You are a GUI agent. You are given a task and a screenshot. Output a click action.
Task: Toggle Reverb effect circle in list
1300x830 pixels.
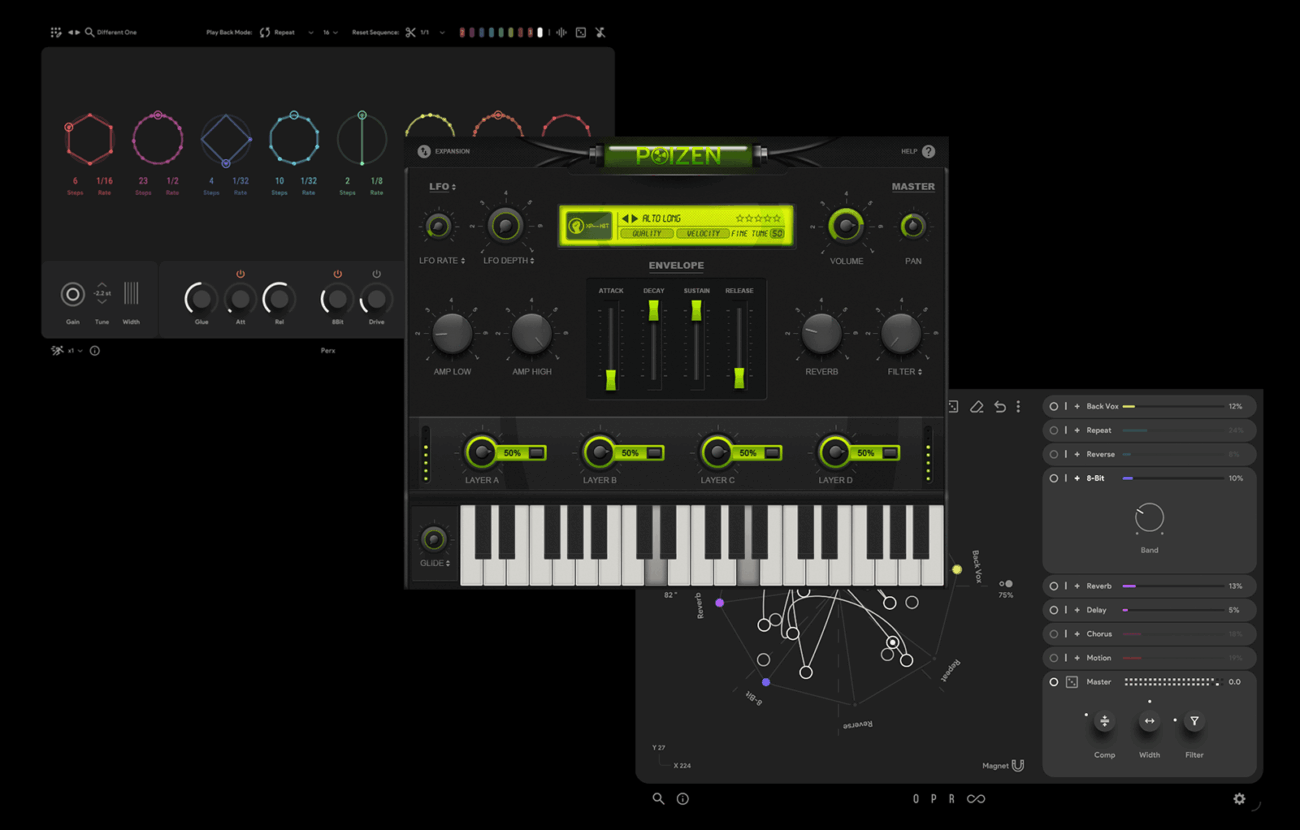coord(1053,586)
